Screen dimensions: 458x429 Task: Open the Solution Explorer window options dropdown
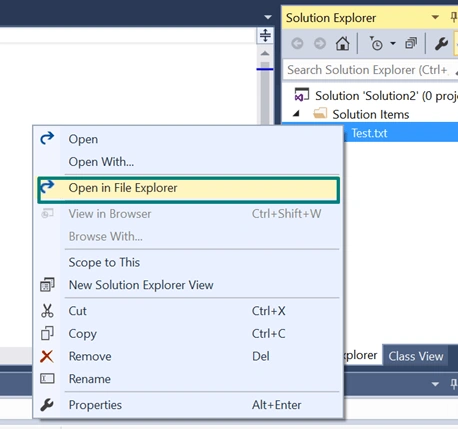pos(435,17)
